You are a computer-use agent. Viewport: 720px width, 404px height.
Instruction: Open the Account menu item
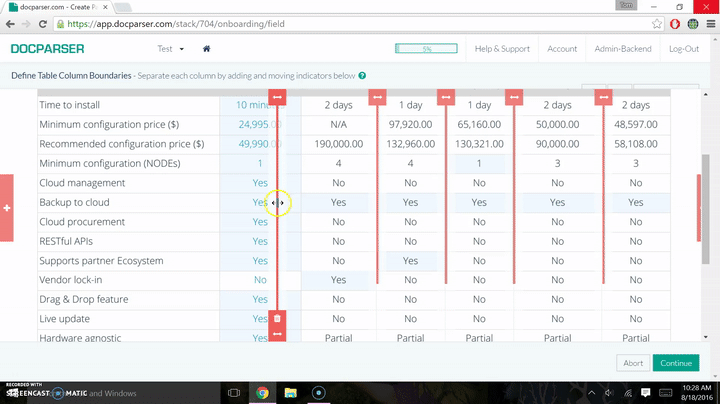(562, 48)
